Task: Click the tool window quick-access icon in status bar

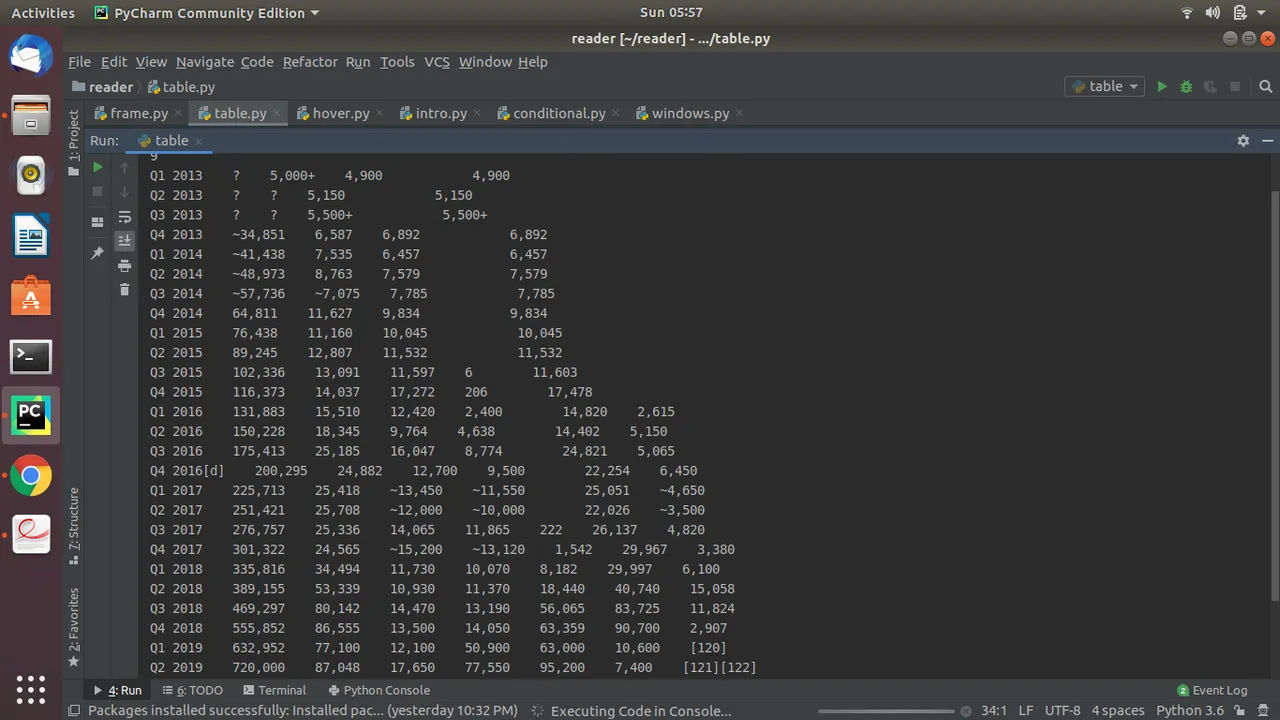Action: [x=74, y=711]
